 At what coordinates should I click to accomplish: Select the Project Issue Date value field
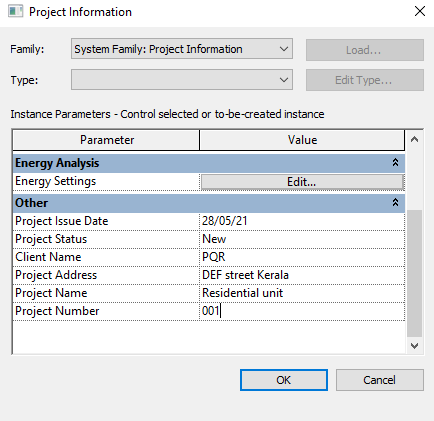(302, 221)
